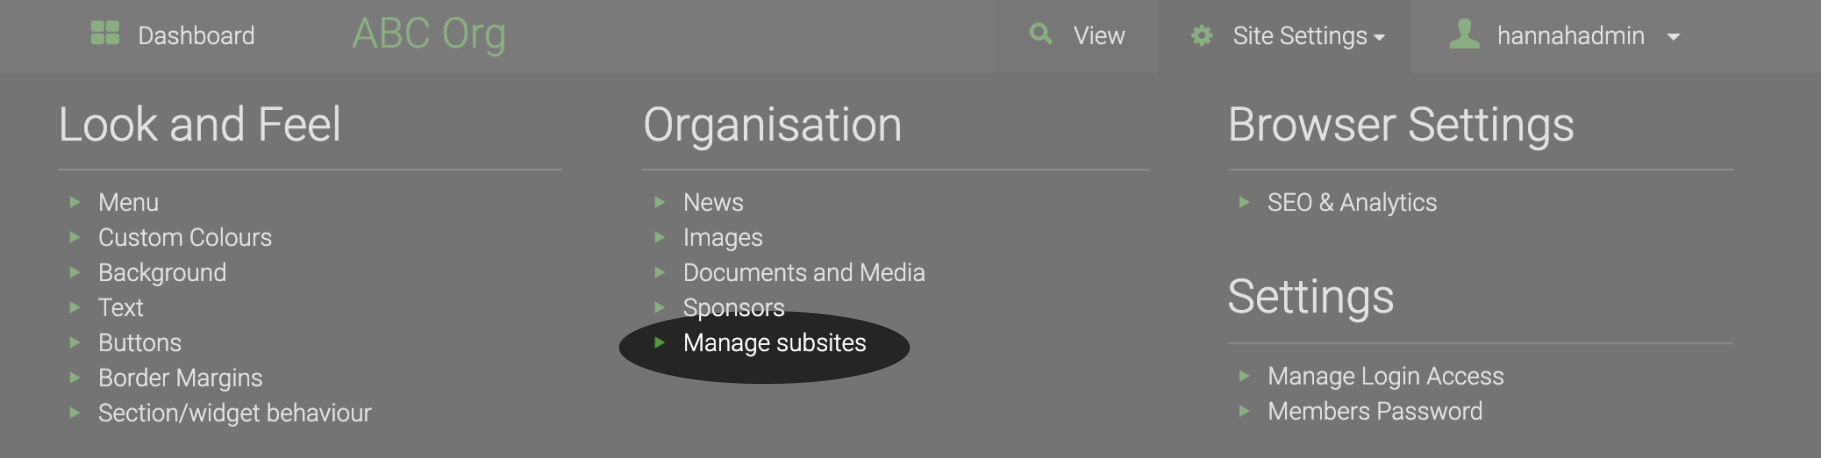
Task: Open Members Password settings
Action: click(1375, 411)
